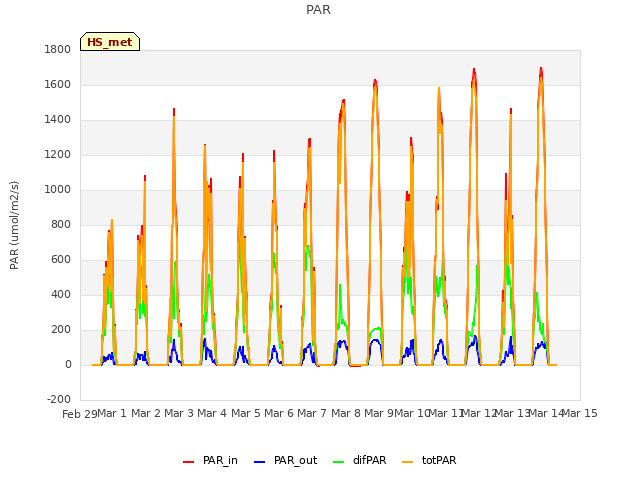Click the Mar 8 x-axis label

coord(346,413)
